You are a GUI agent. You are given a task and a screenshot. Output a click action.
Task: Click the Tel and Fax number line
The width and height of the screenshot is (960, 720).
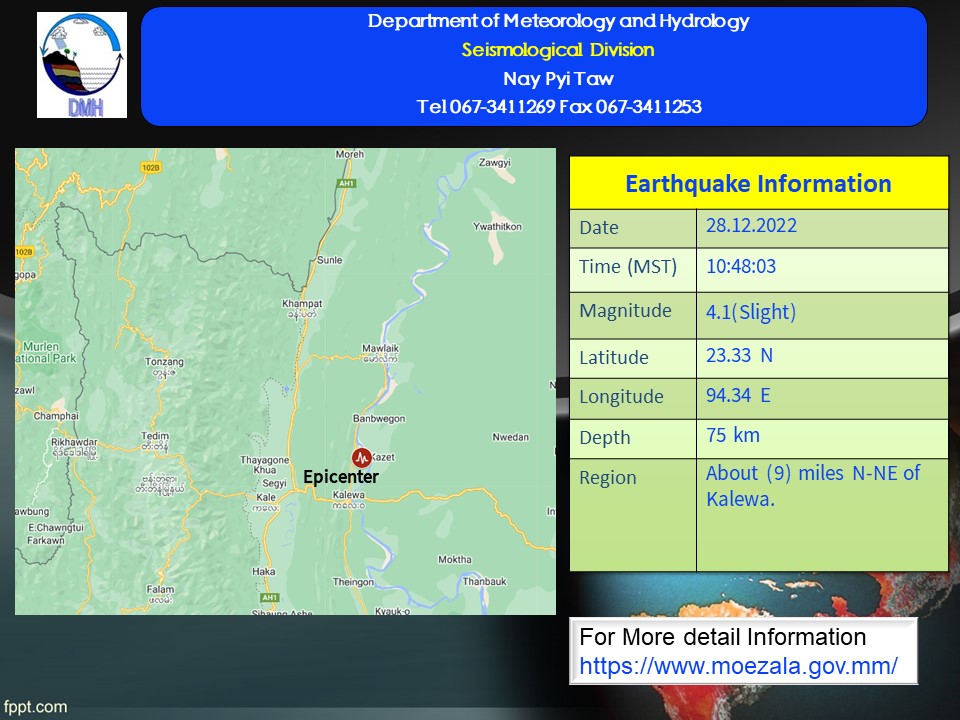coord(559,107)
